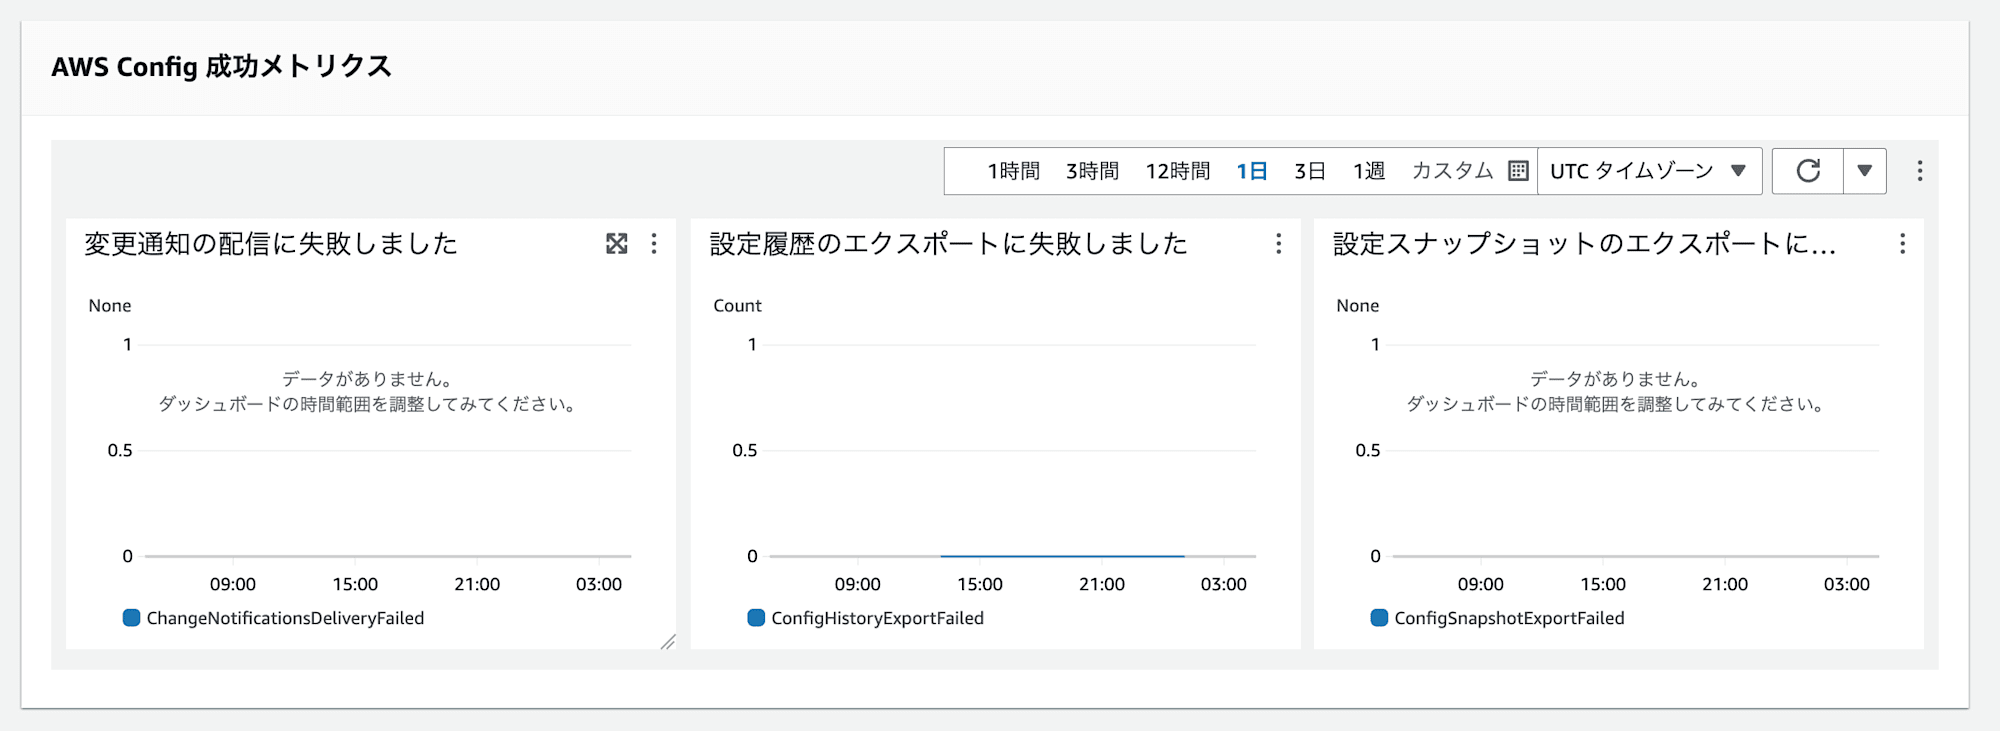This screenshot has width=2000, height=731.
Task: Click the ChangeNotificationsDeliveryFailed legend color swatch
Action: point(131,618)
